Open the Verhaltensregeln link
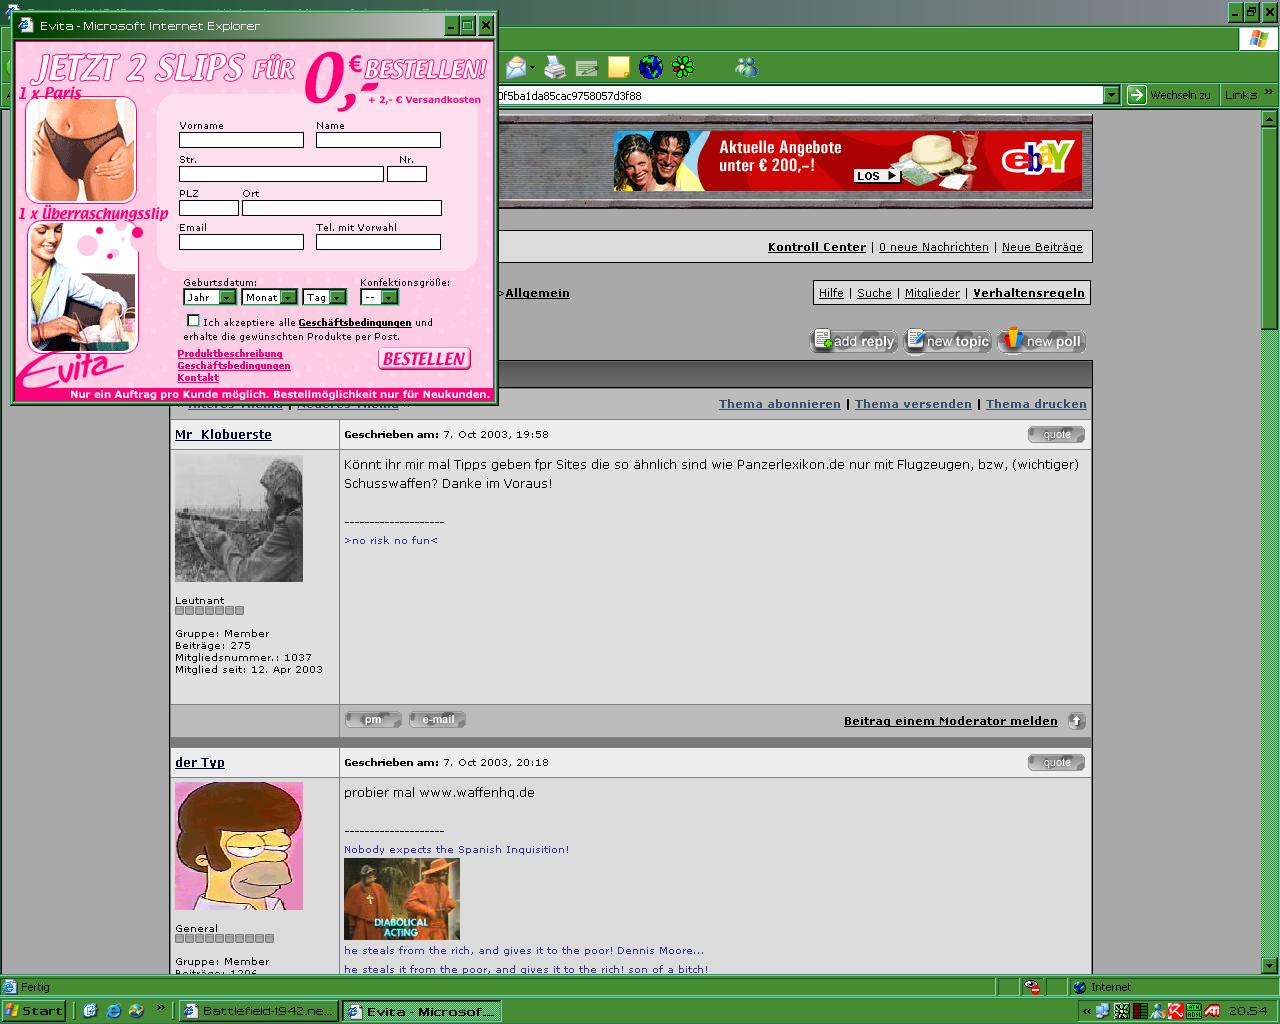1280x1024 pixels. tap(1029, 293)
